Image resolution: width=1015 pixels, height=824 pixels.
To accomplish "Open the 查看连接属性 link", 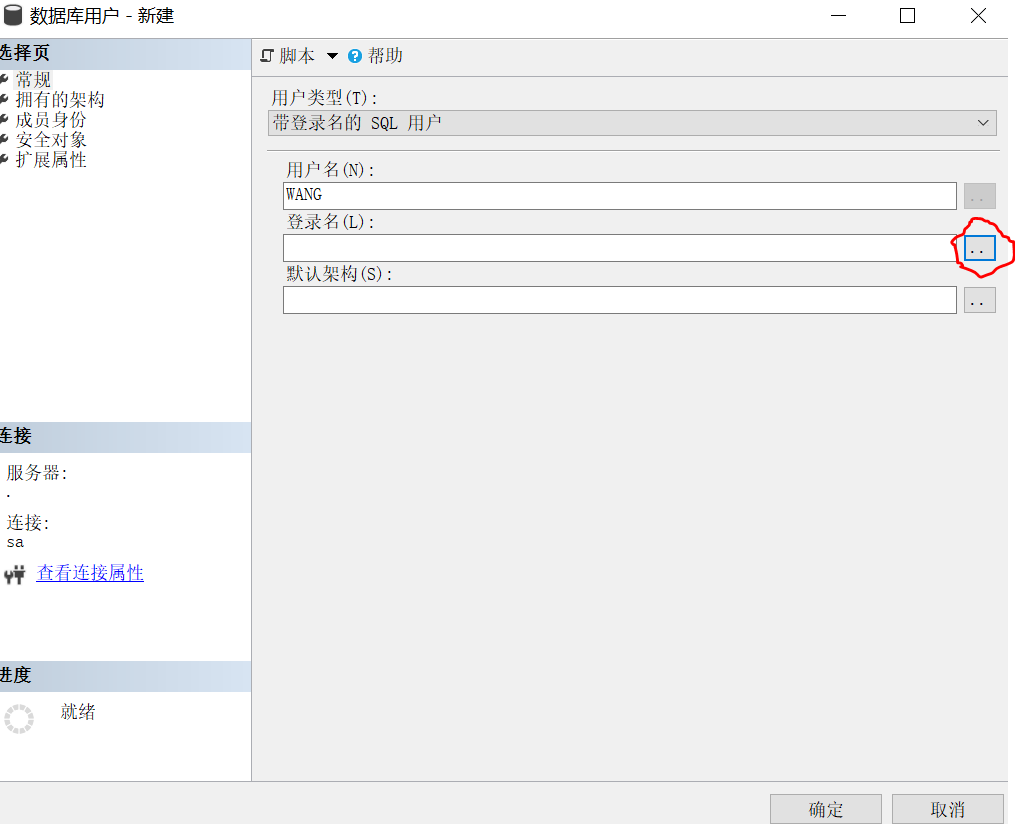I will tap(90, 573).
